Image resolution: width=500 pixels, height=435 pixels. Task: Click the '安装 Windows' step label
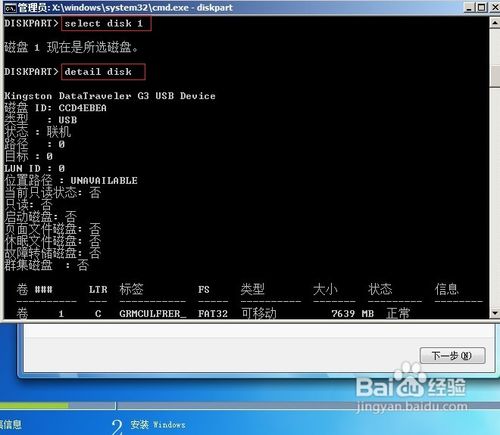[158, 425]
